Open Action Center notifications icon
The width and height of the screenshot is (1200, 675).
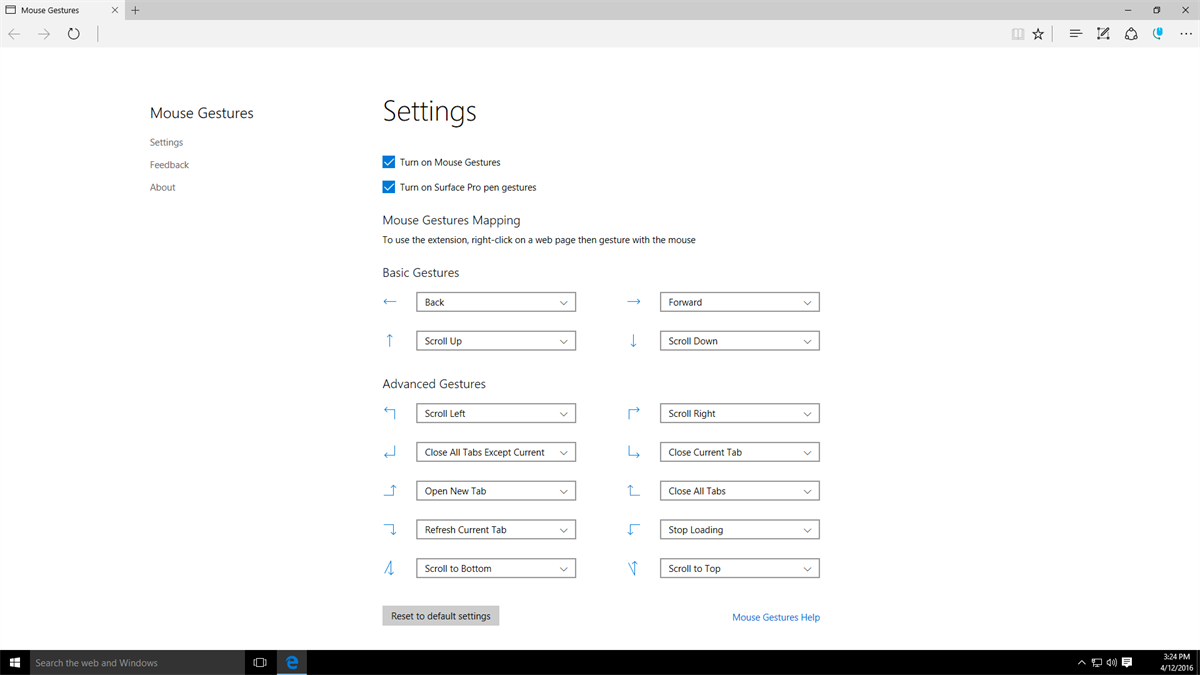tap(1127, 662)
